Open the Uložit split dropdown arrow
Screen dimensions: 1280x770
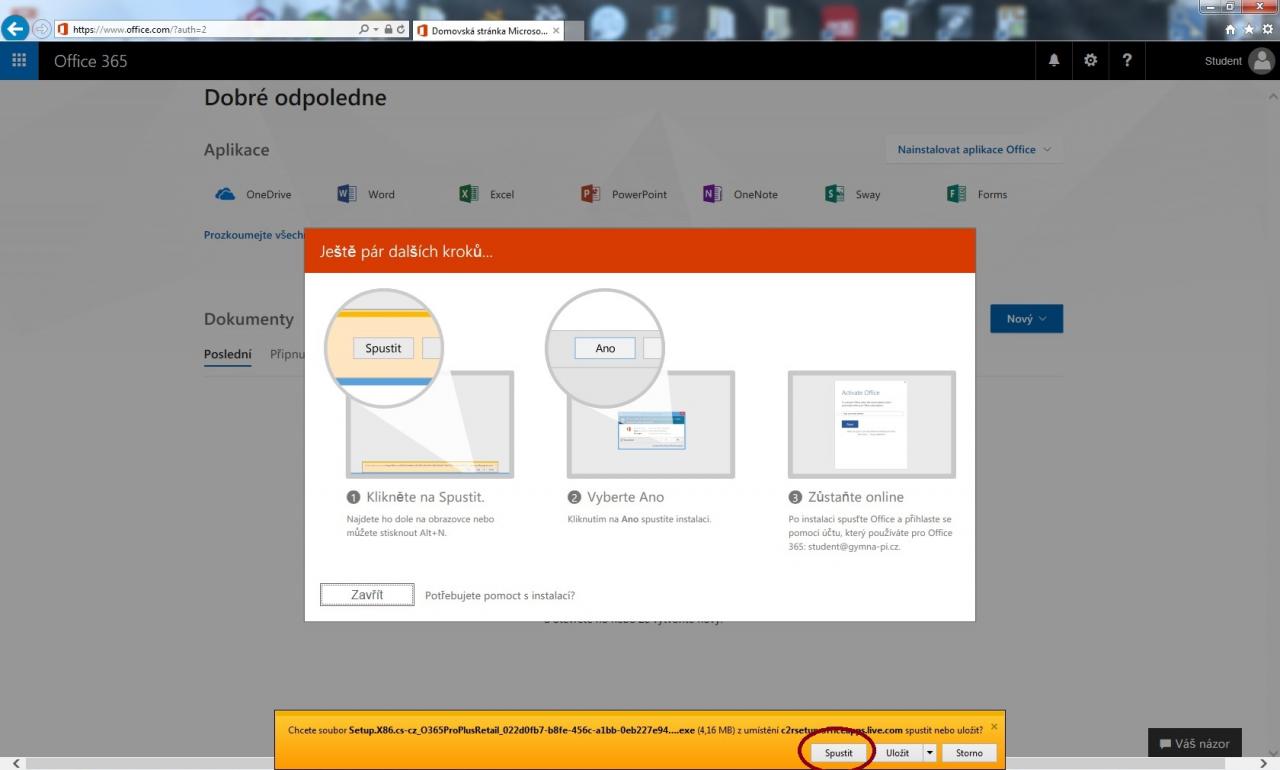coord(929,753)
